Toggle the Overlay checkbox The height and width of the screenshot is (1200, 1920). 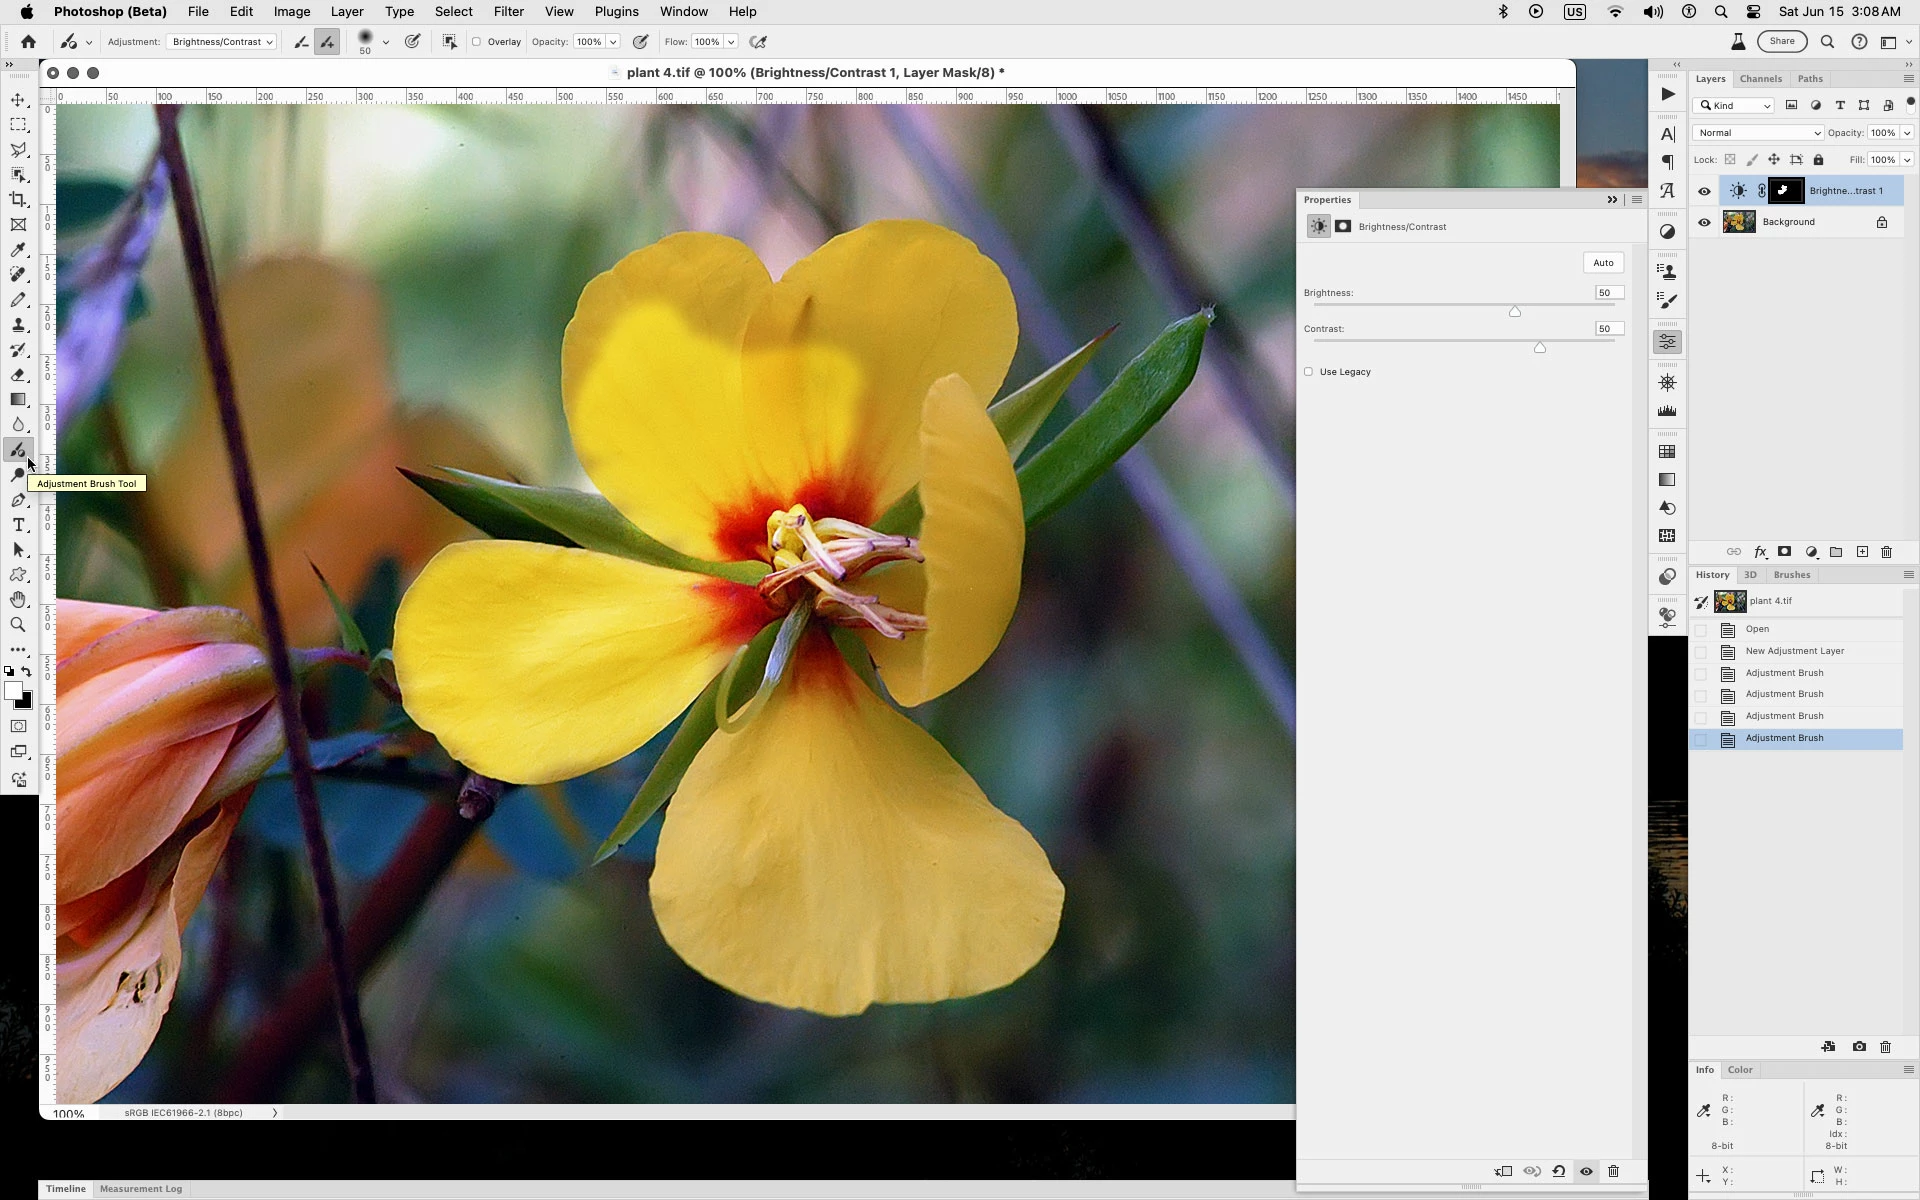coord(477,42)
